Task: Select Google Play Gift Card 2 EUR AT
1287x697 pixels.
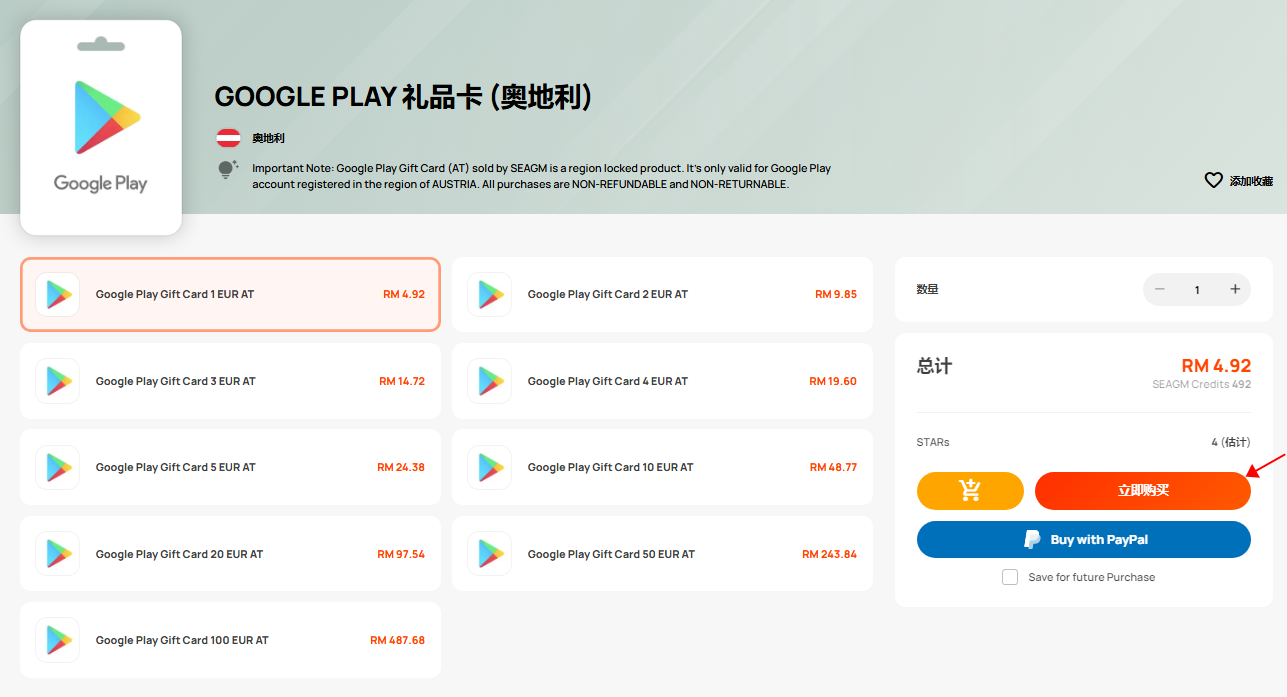Action: (662, 294)
